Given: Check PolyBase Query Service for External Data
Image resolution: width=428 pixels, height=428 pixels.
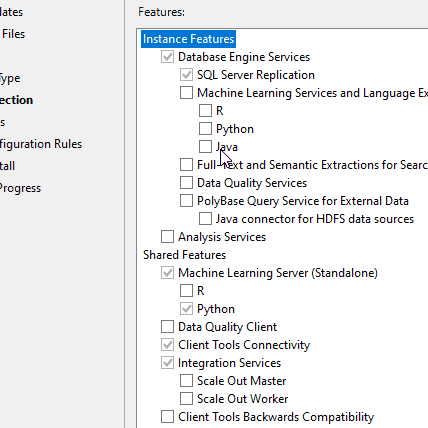Looking at the screenshot, I should point(186,201).
